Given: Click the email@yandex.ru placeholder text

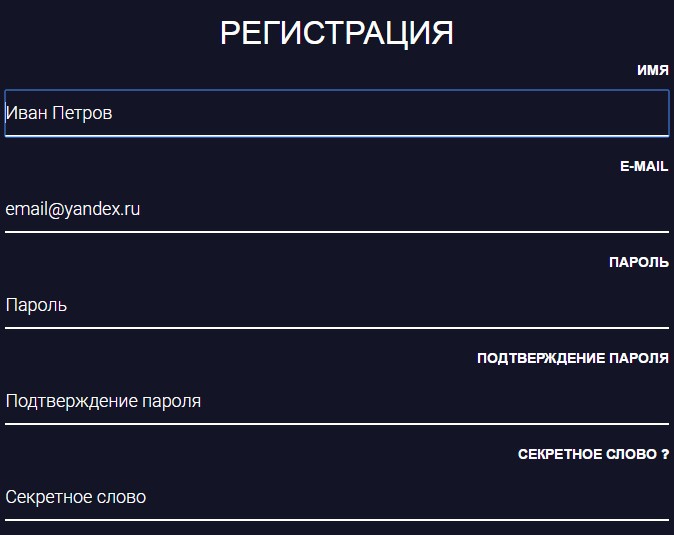Looking at the screenshot, I should 73,209.
